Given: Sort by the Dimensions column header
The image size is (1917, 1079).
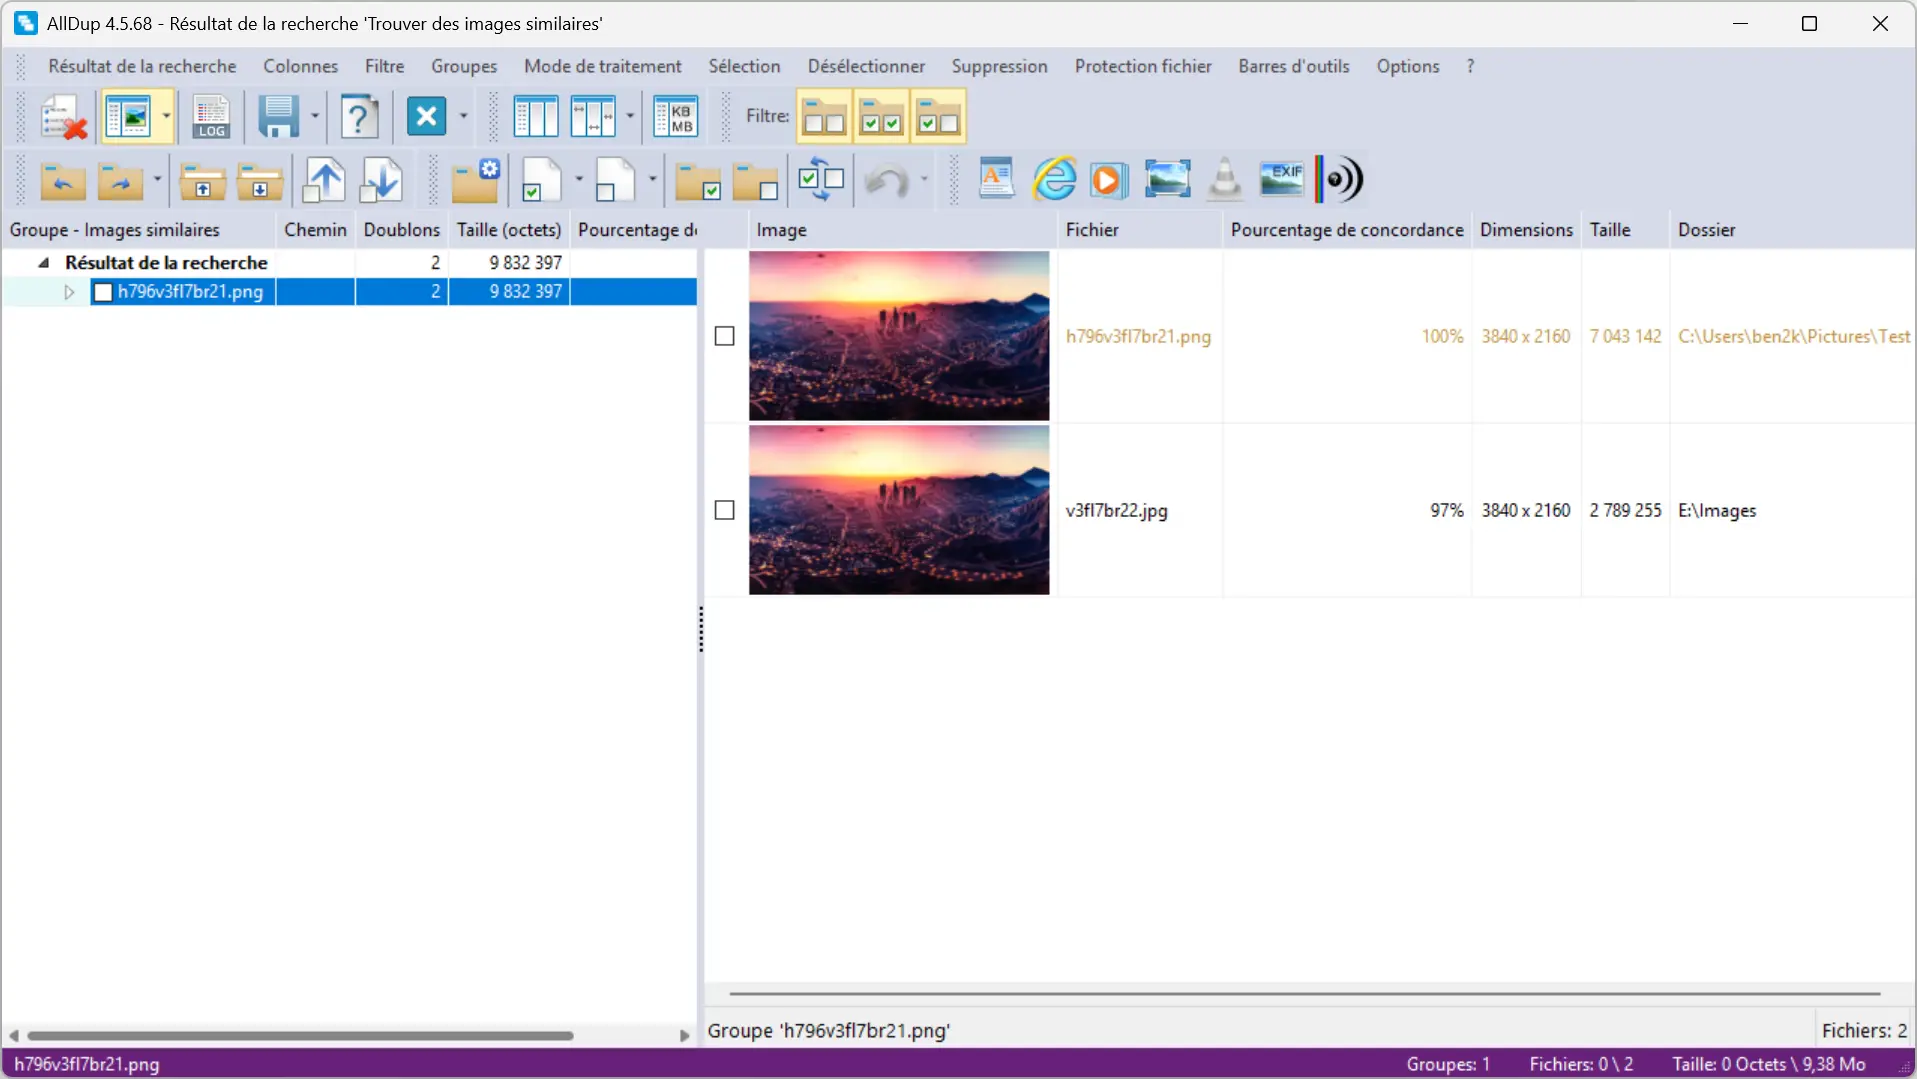Looking at the screenshot, I should (x=1526, y=230).
